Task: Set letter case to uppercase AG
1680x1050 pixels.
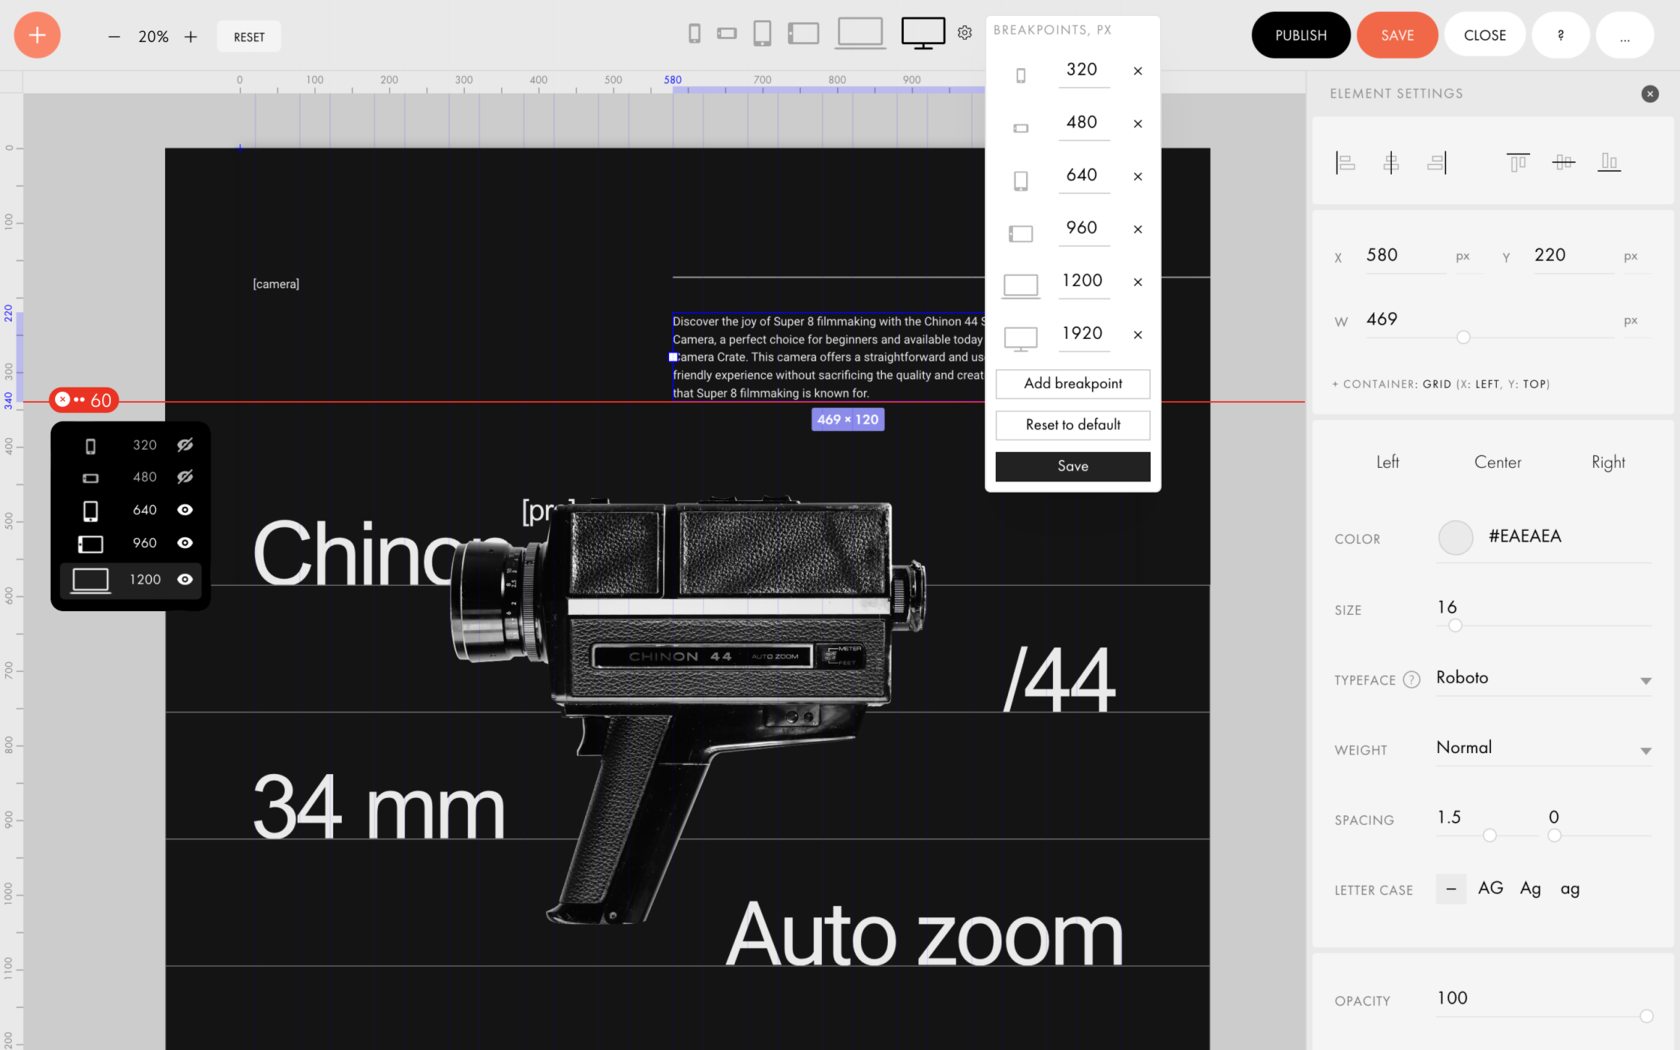Action: click(x=1491, y=888)
